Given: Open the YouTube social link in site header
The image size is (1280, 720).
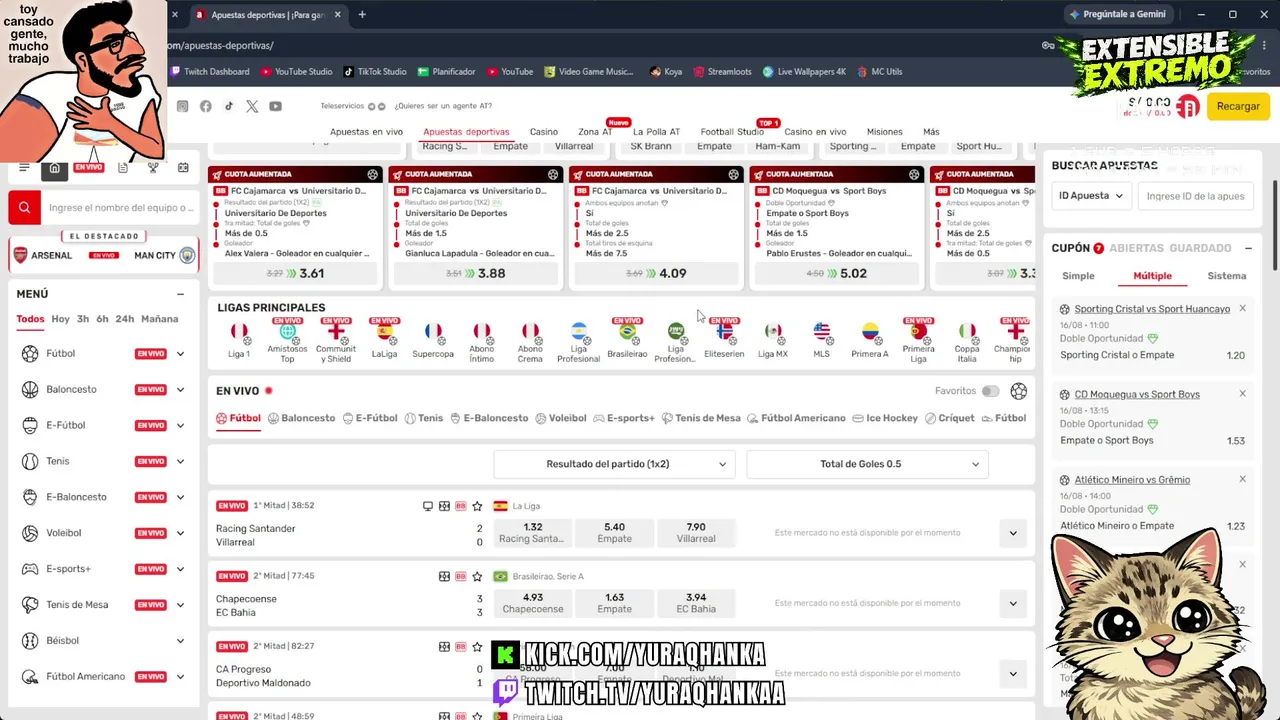Looking at the screenshot, I should click(x=275, y=106).
